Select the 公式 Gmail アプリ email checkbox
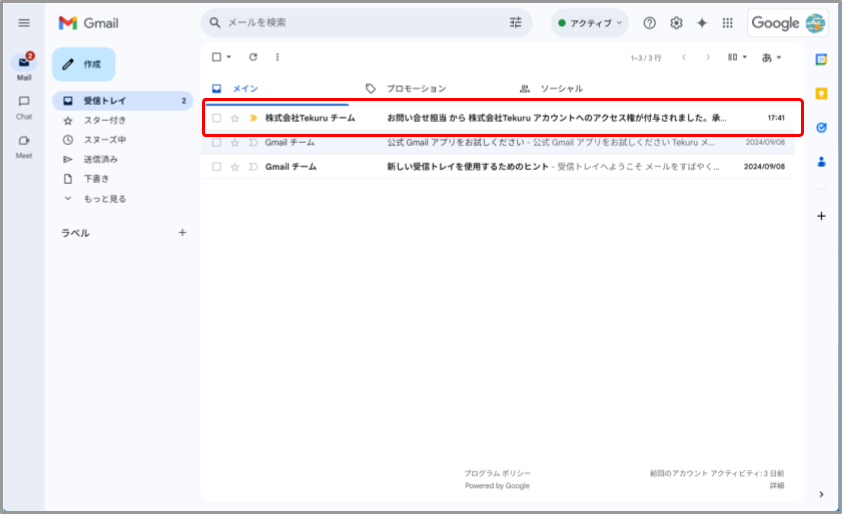 (216, 142)
